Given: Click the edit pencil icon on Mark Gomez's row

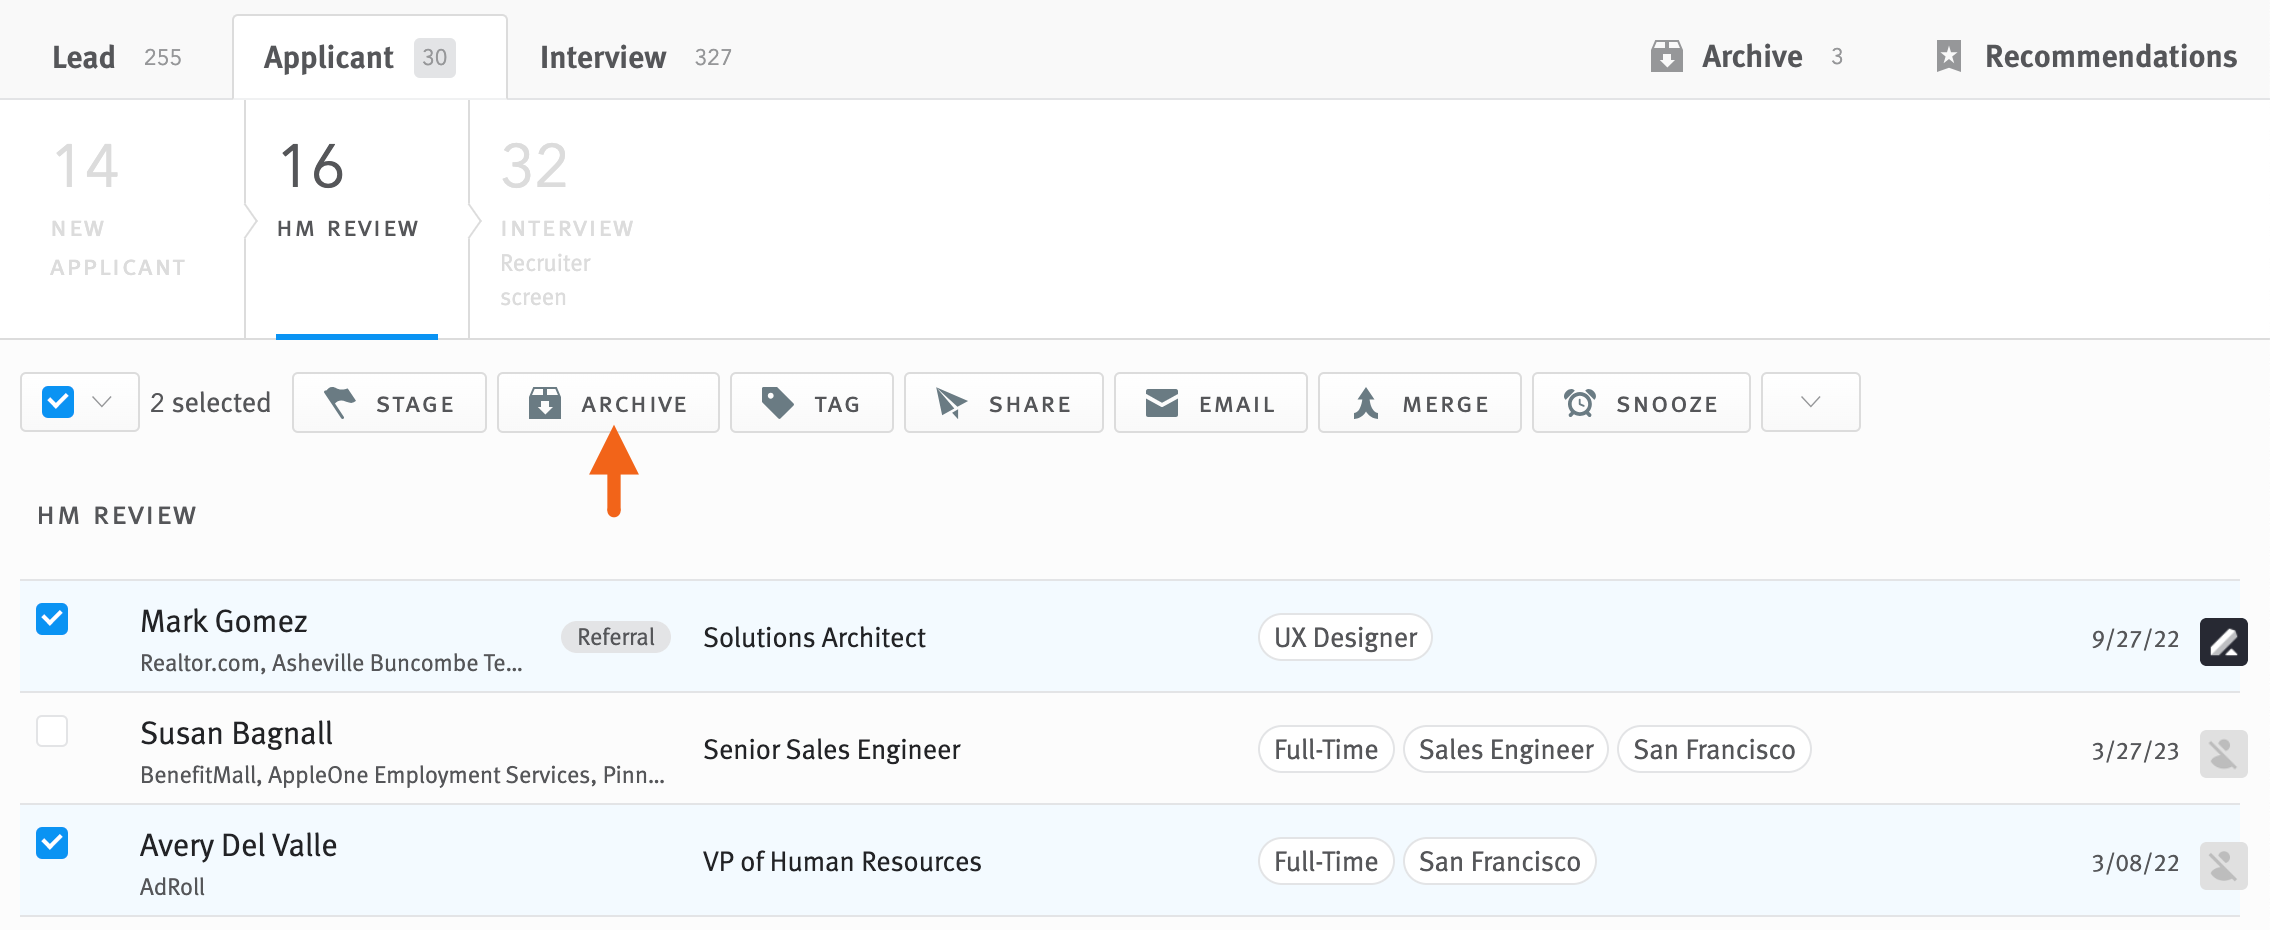Looking at the screenshot, I should click(2224, 641).
